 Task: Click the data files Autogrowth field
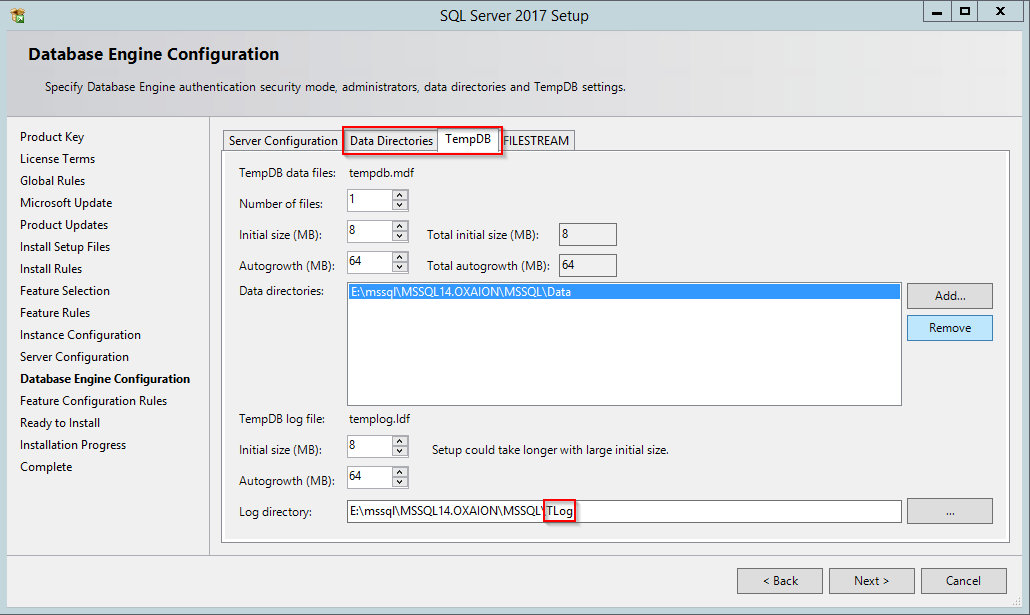370,262
